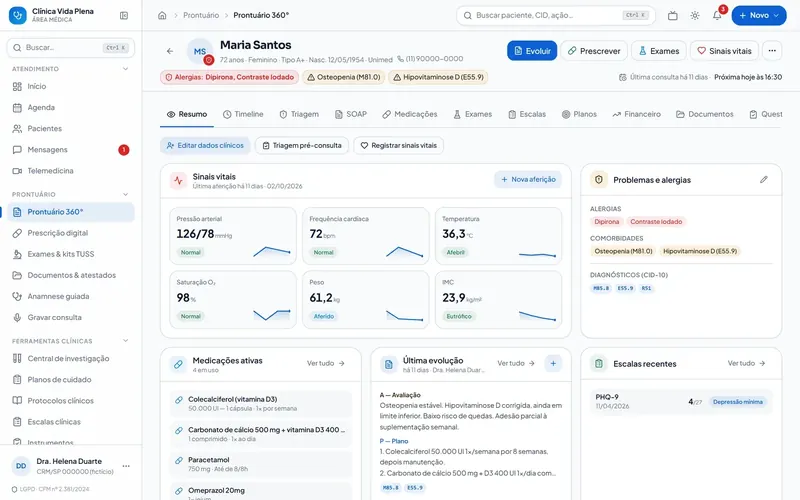Switch to the Medicações tab
The width and height of the screenshot is (800, 500).
(410, 114)
